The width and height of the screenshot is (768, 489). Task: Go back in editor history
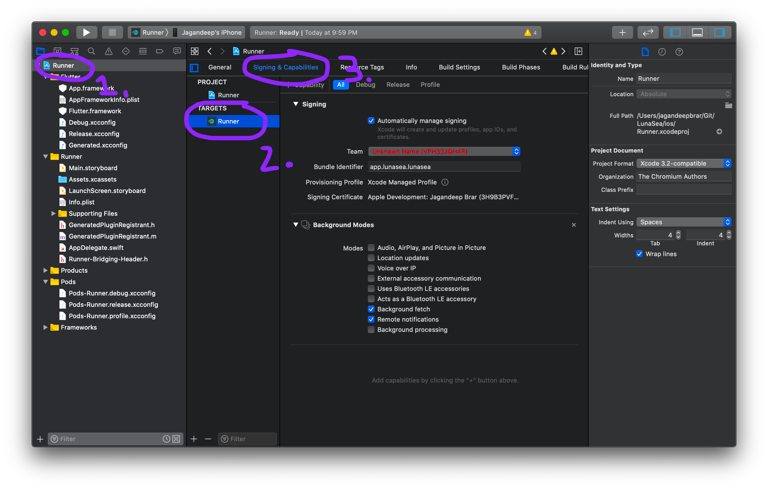click(x=210, y=51)
